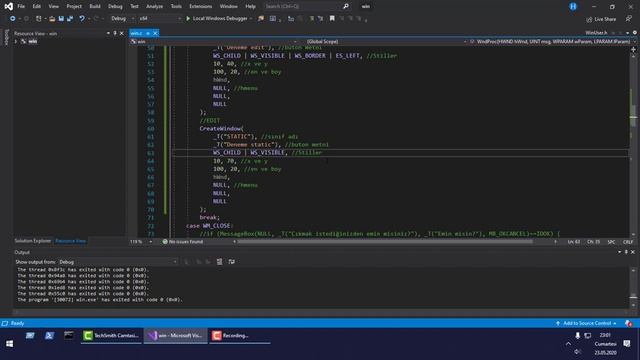This screenshot has height=360, width=640.
Task: Clear all output in Output panel
Action: pyautogui.click(x=219, y=262)
